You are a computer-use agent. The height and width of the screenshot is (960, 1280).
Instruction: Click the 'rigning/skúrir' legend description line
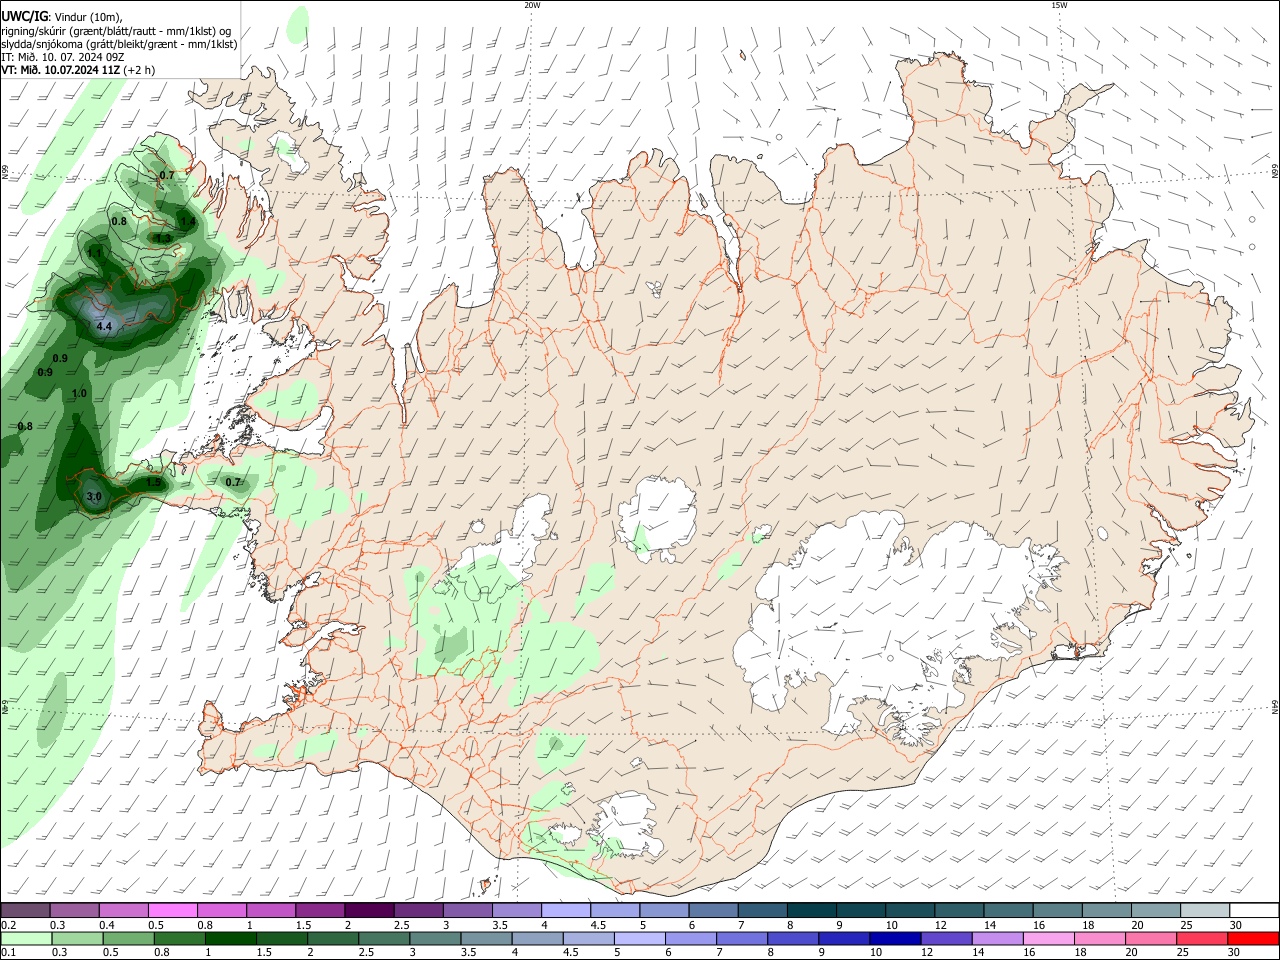pyautogui.click(x=116, y=30)
